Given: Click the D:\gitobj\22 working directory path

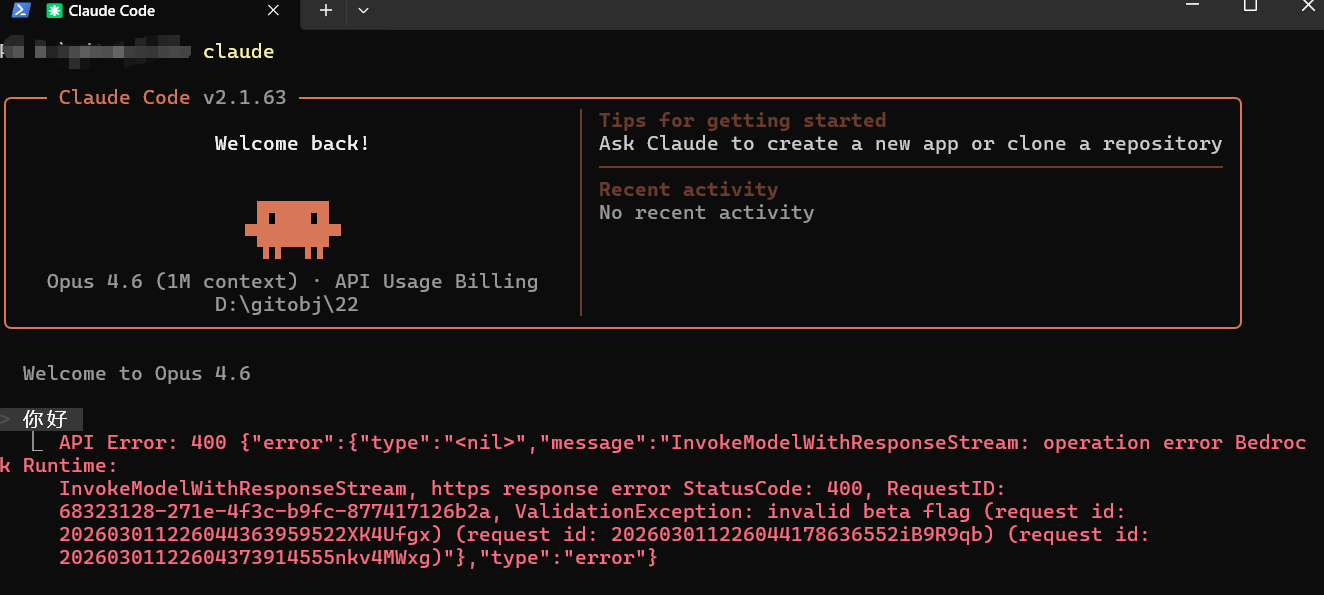Looking at the screenshot, I should point(287,304).
